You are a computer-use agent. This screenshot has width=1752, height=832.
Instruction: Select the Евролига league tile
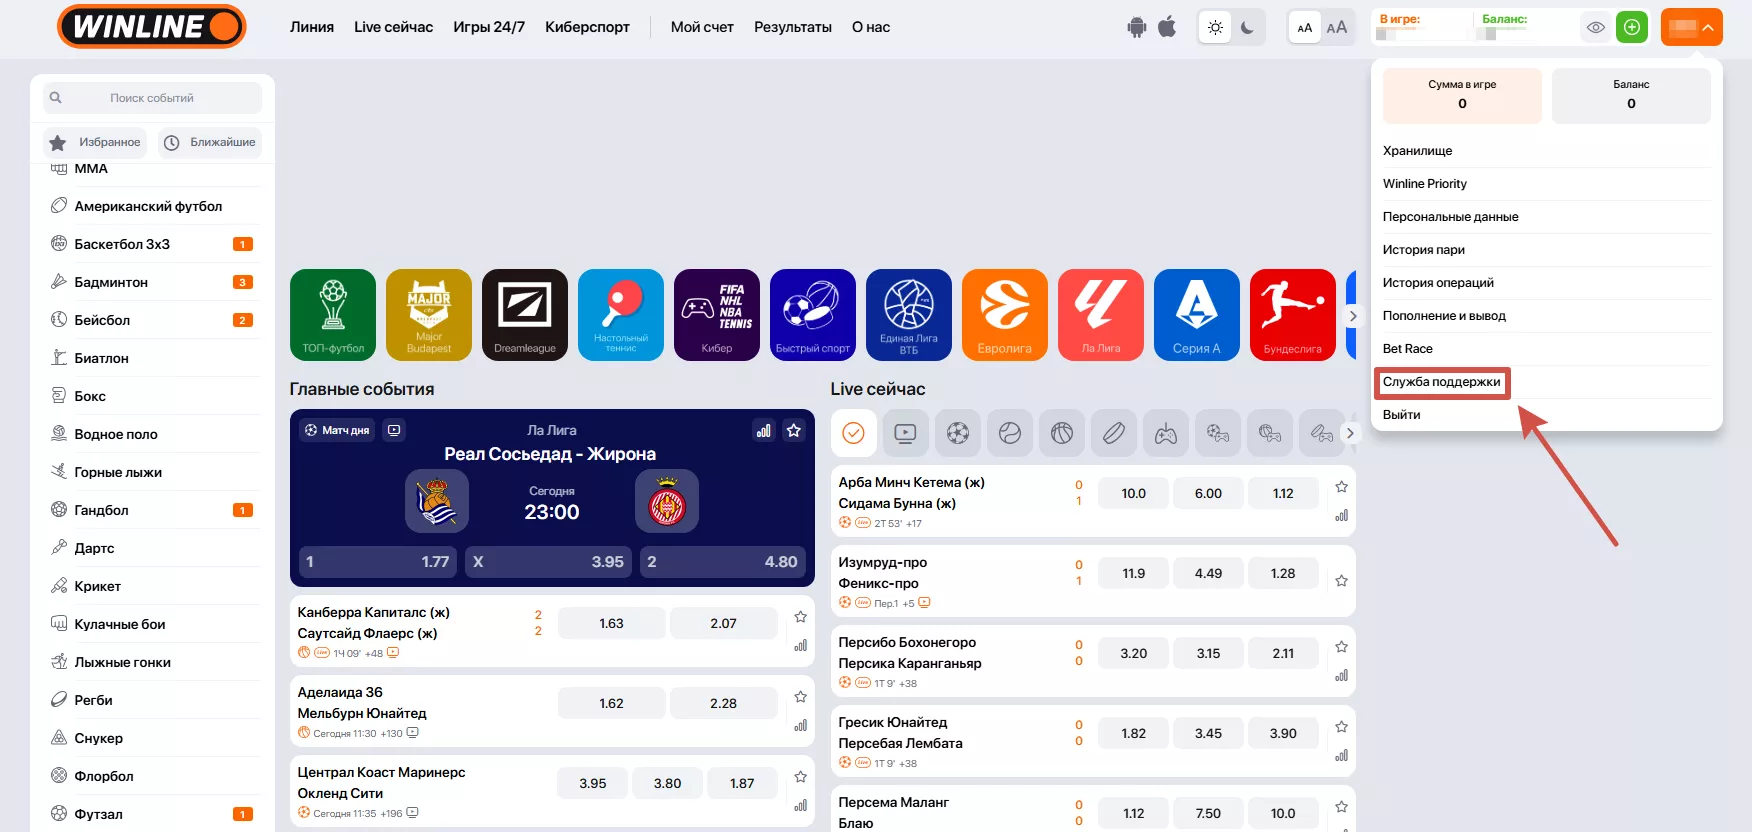click(1004, 314)
